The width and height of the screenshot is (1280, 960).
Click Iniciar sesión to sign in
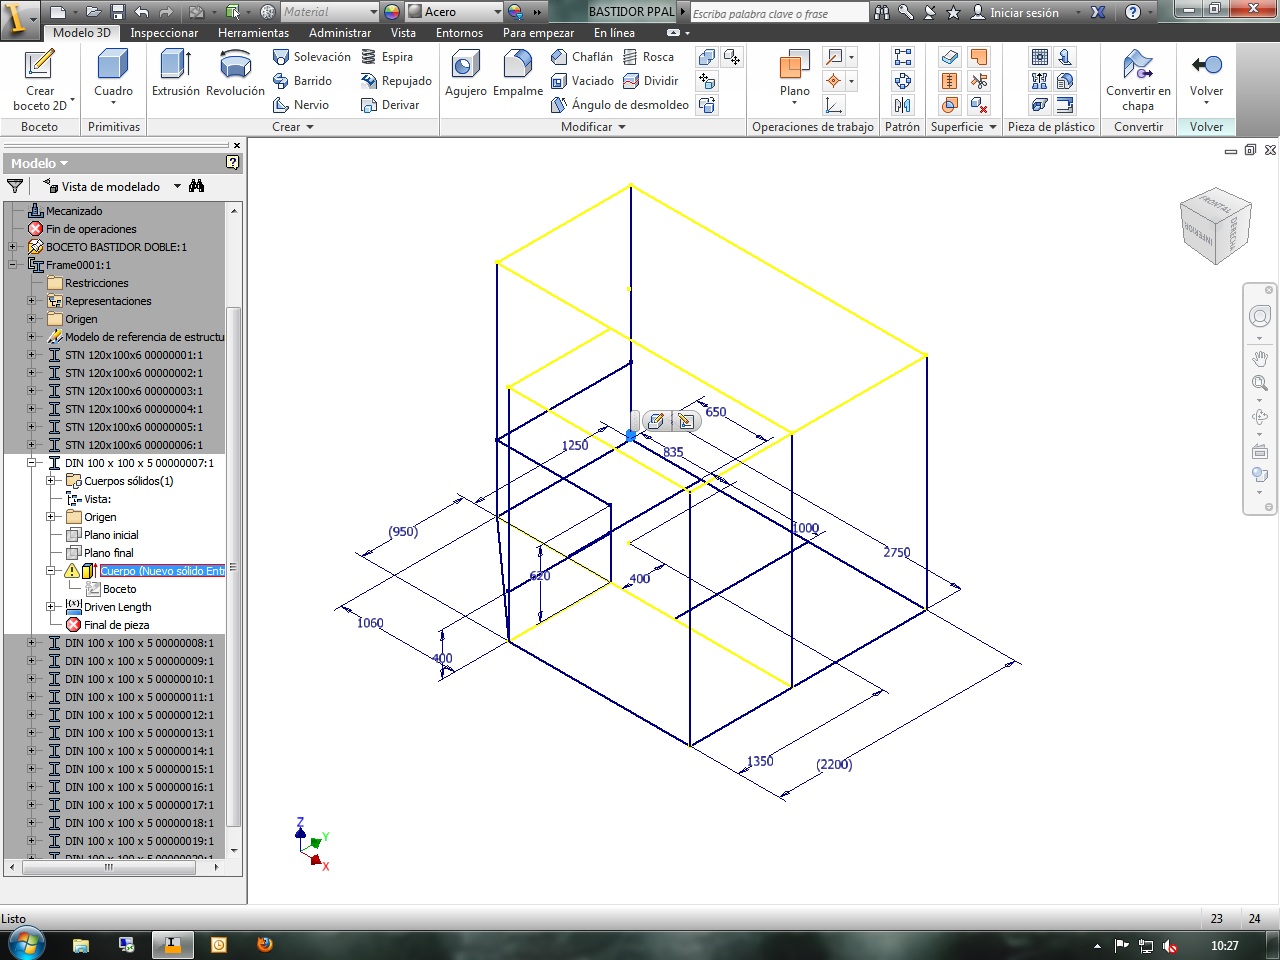pos(1015,12)
